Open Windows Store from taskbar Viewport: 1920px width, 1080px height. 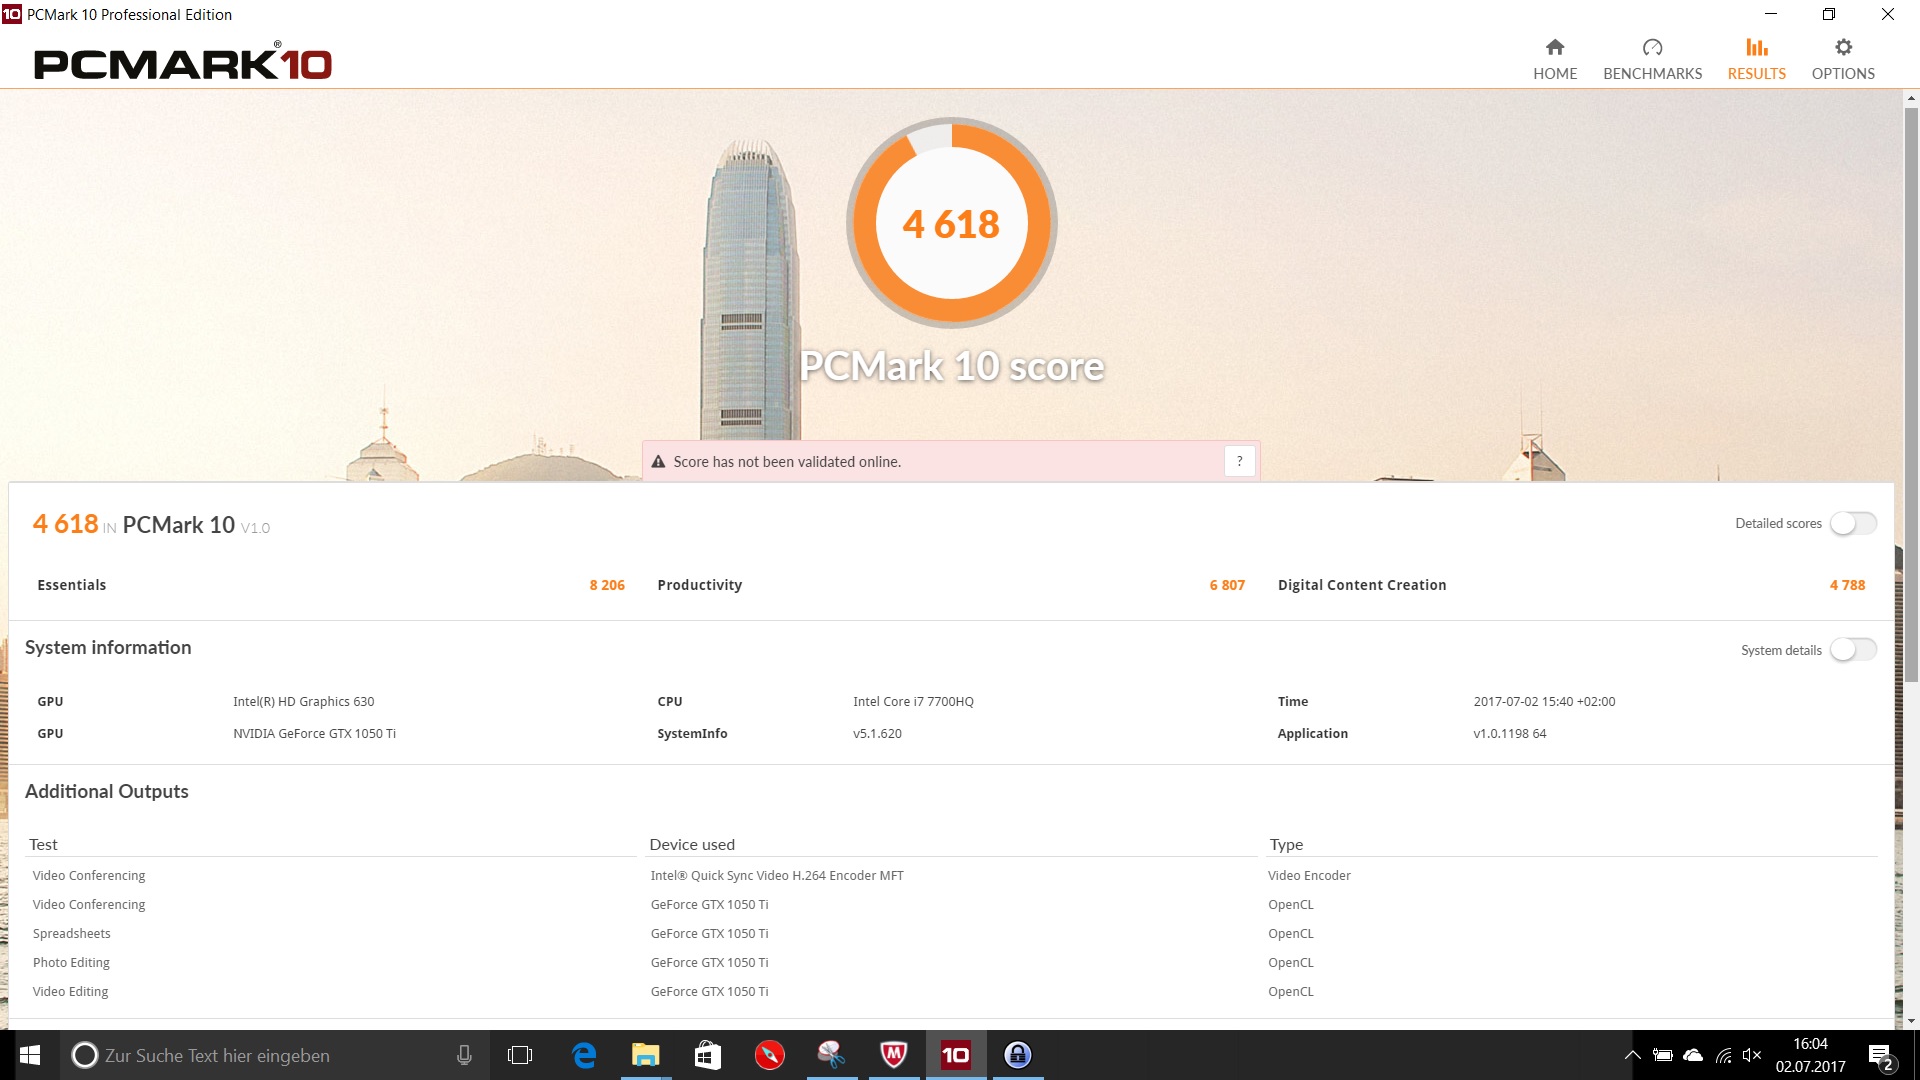708,1055
